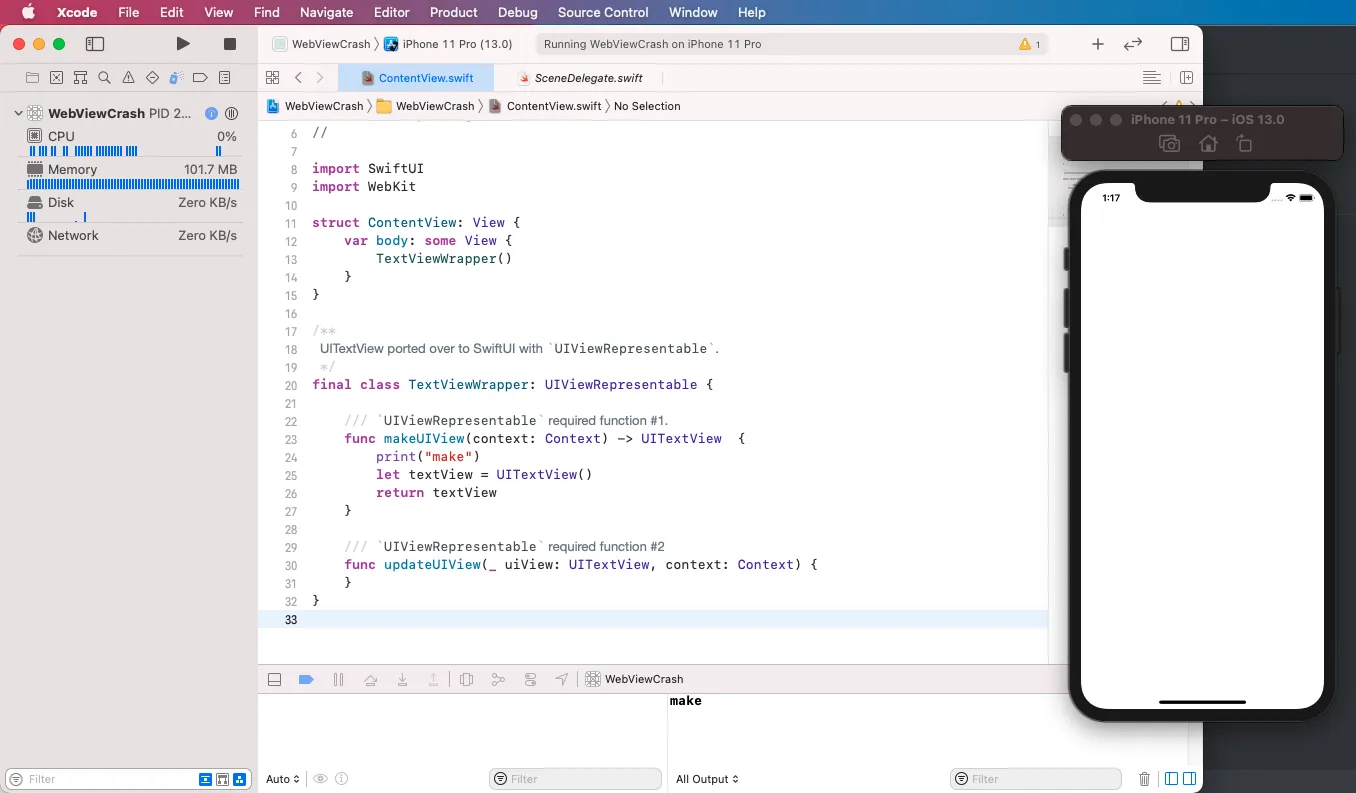Open the Product menu
This screenshot has height=793, width=1356.
(454, 12)
